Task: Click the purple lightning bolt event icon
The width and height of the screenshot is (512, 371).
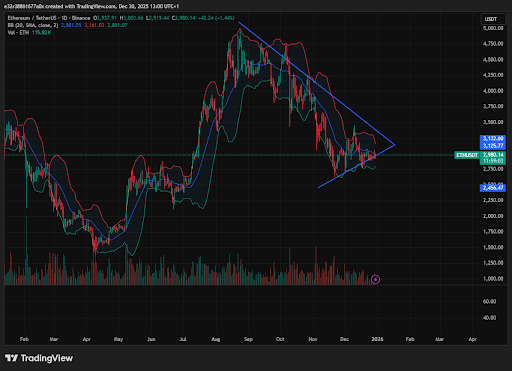Action: point(375,279)
